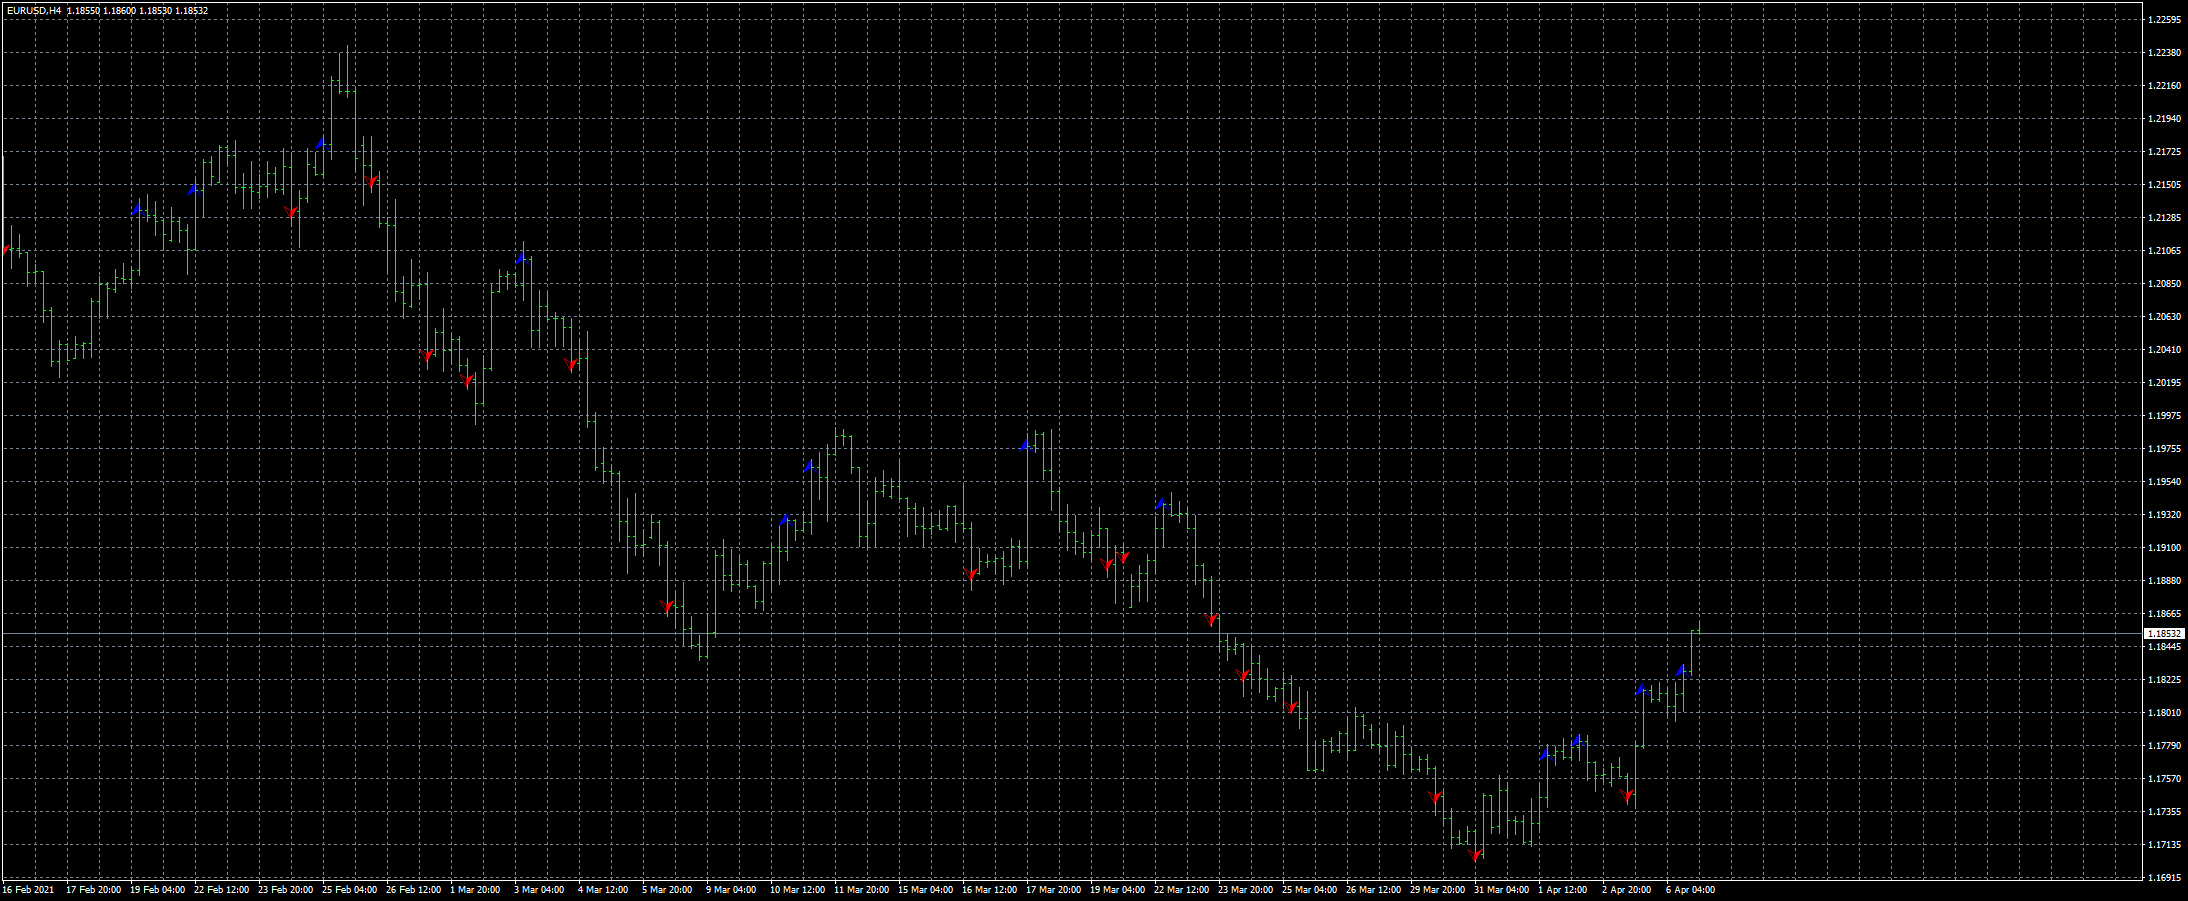Click the 16 Feb 2021 date label
The height and width of the screenshot is (901, 2188).
pyautogui.click(x=28, y=889)
